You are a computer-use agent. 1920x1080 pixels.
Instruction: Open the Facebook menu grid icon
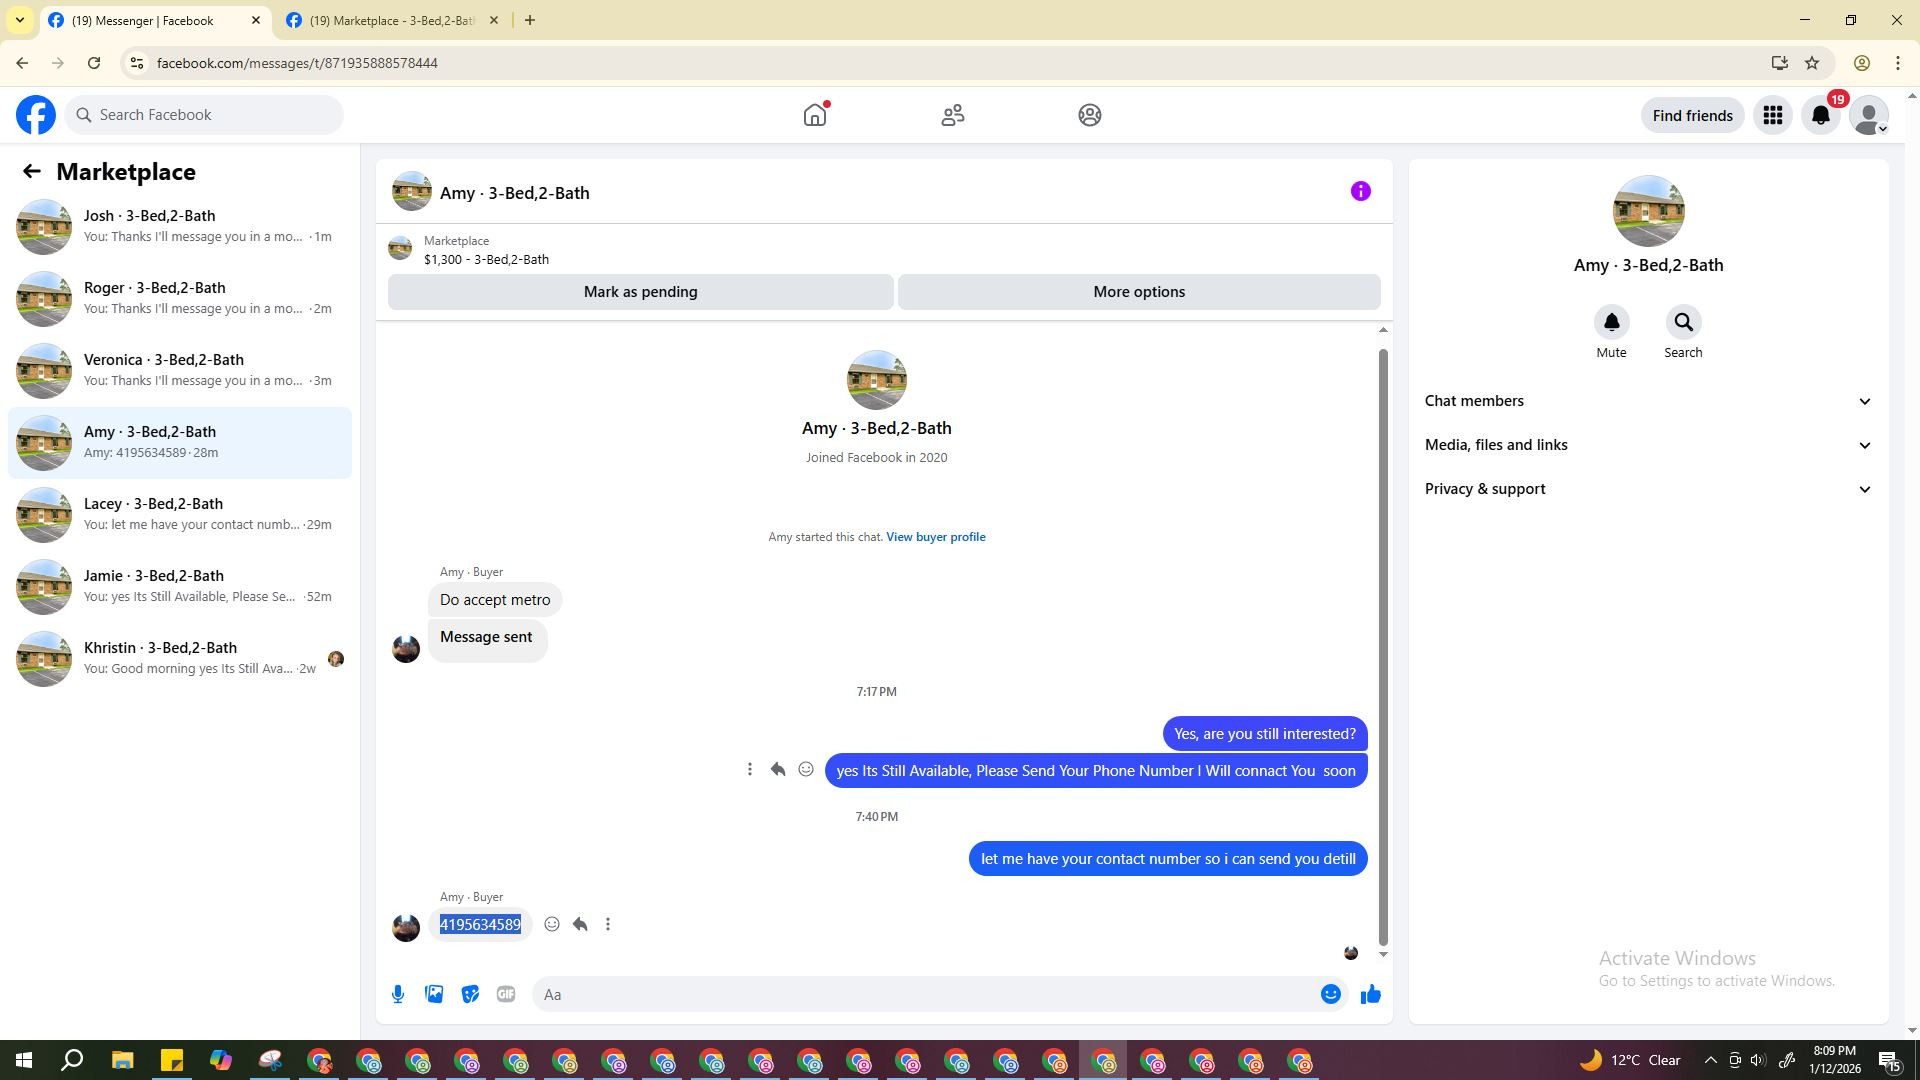pyautogui.click(x=1773, y=115)
